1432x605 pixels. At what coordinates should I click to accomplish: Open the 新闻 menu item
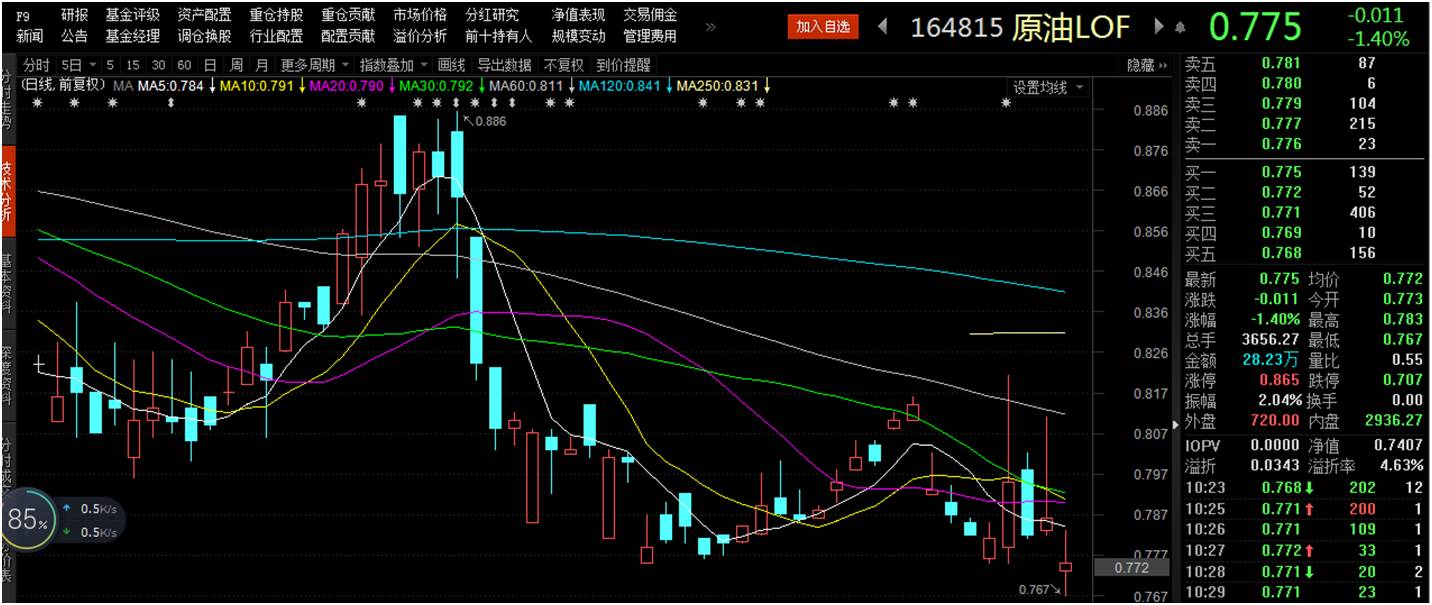30,36
